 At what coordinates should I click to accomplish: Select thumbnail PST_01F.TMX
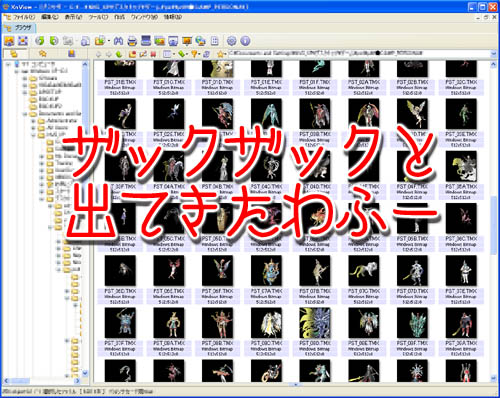(315, 77)
